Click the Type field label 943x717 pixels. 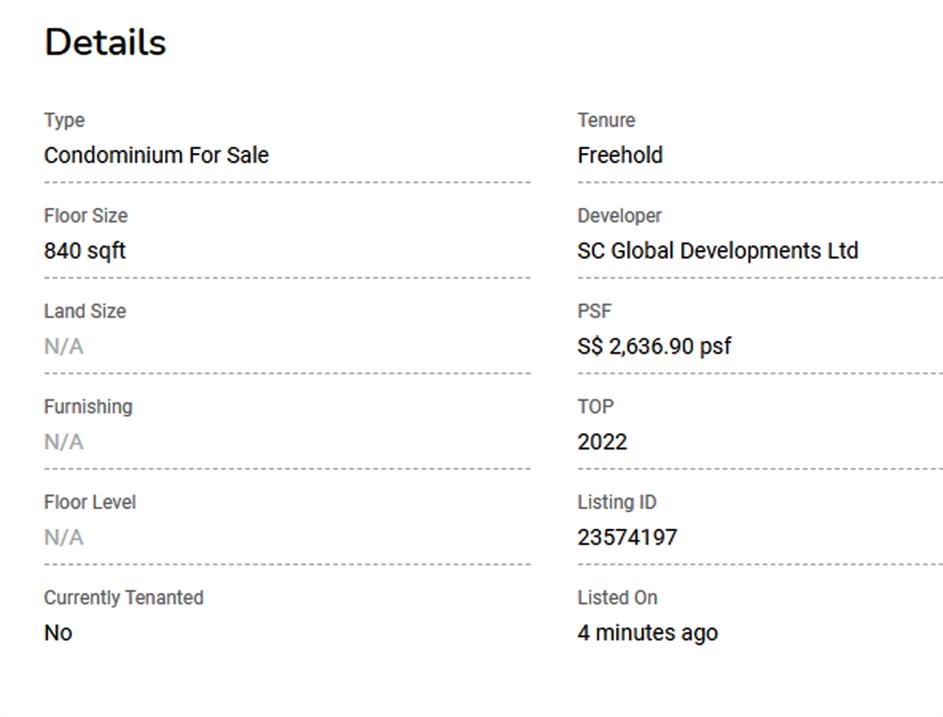[x=64, y=120]
